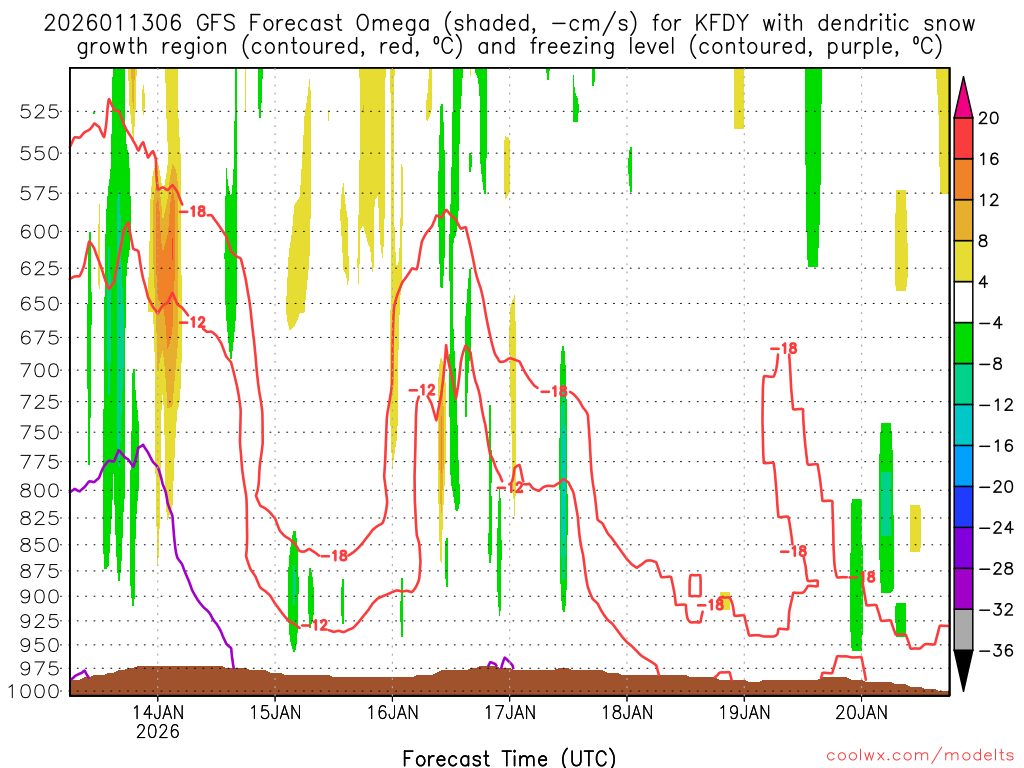Click the 2026 year label under 14JAN
The image size is (1024, 768).
158,731
